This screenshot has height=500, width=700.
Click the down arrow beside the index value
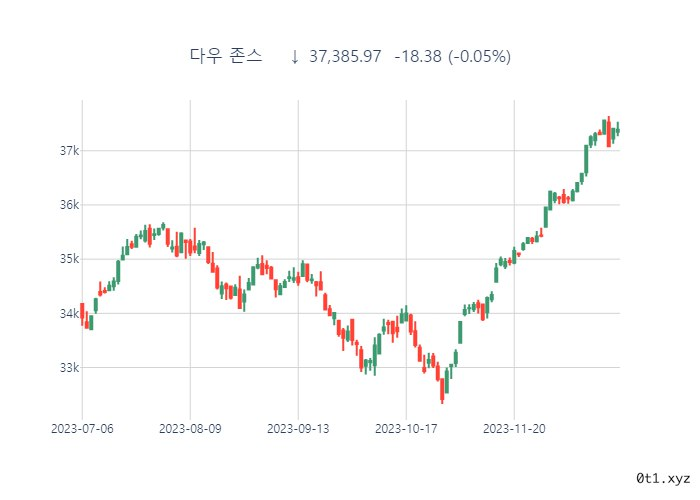pos(294,57)
